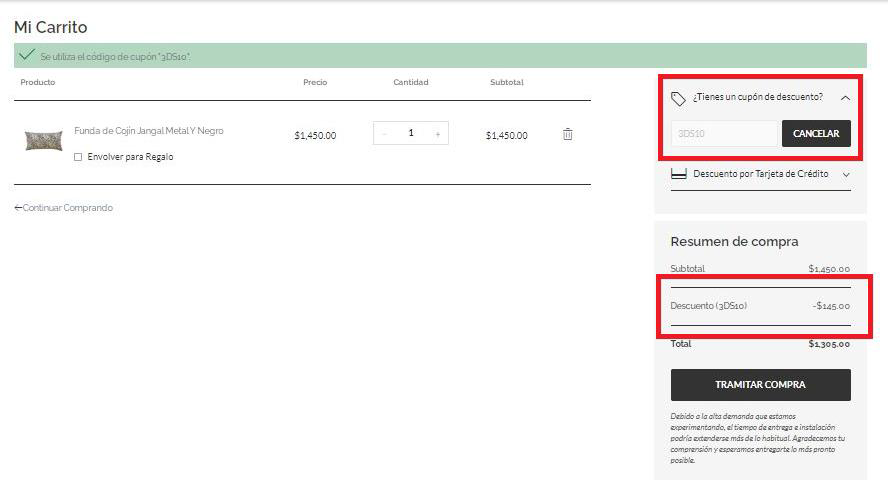Delete the cushion cover from cart

coord(567,134)
